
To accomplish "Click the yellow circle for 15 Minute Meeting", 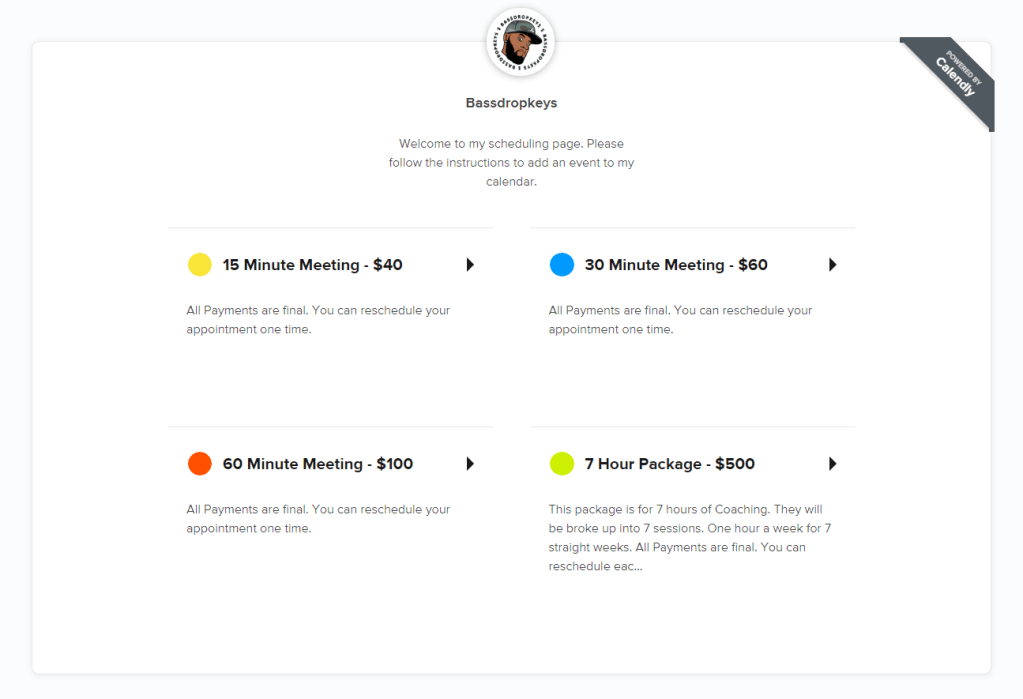I will (200, 265).
